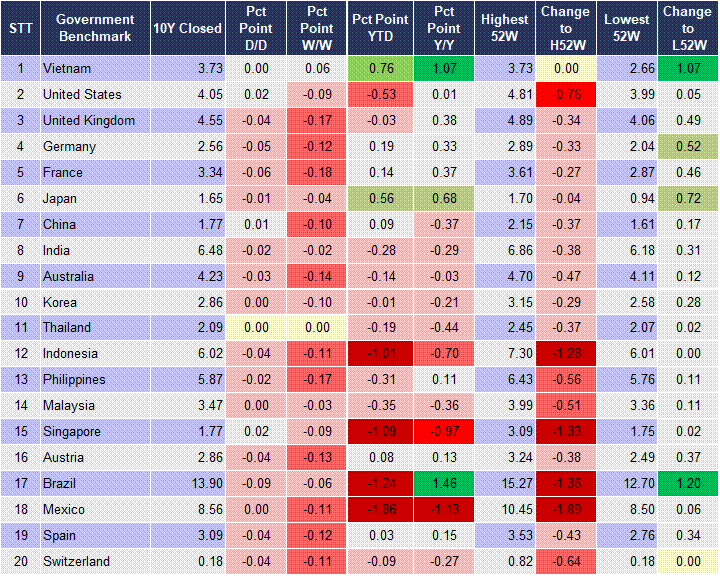This screenshot has width=720, height=576.
Task: Click the STT column header
Action: [20, 28]
